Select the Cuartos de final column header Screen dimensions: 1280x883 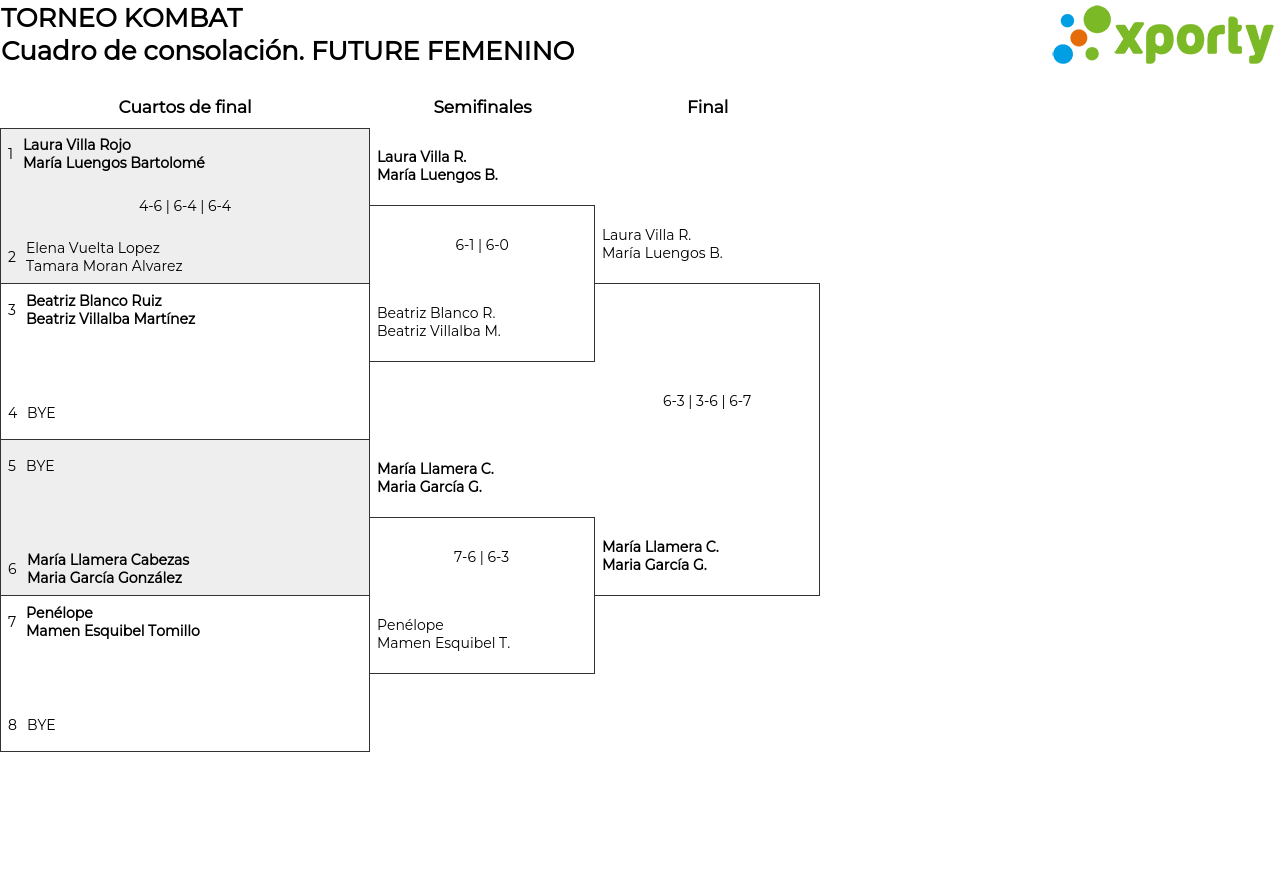click(x=185, y=107)
